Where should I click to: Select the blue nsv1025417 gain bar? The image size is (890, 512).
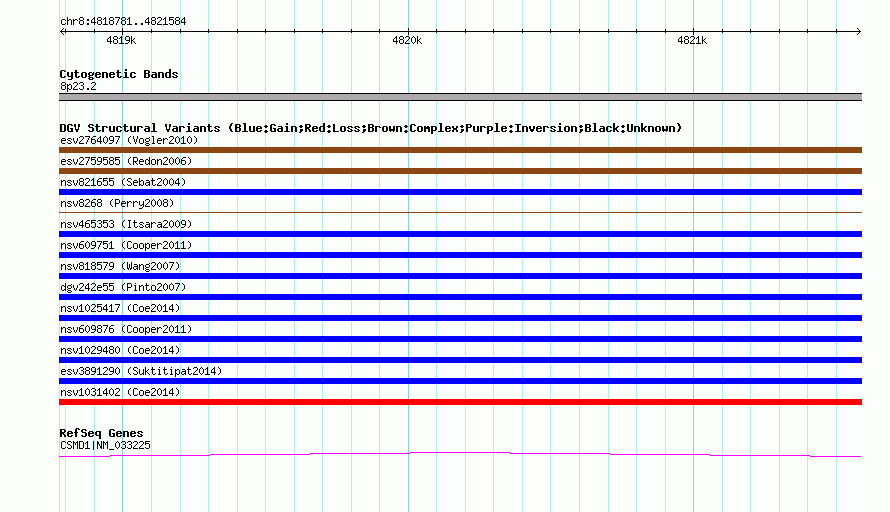[x=460, y=318]
